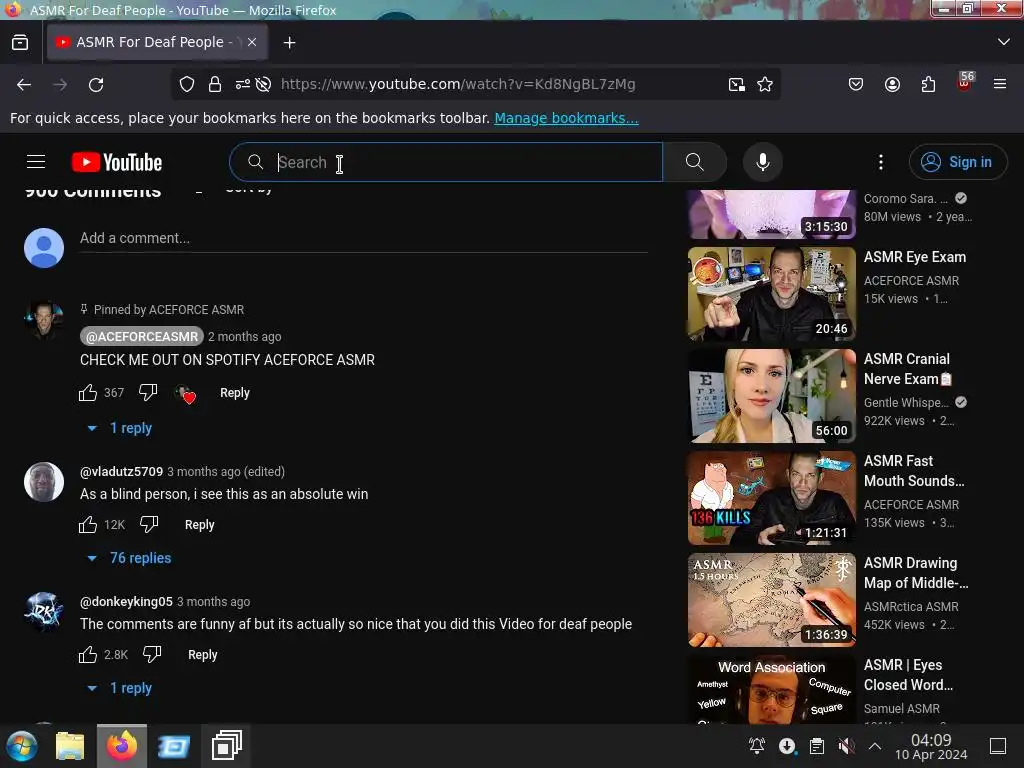This screenshot has width=1024, height=768.
Task: Open the 3:15:30 Coromo Sara video thumbnail
Action: pos(771,214)
